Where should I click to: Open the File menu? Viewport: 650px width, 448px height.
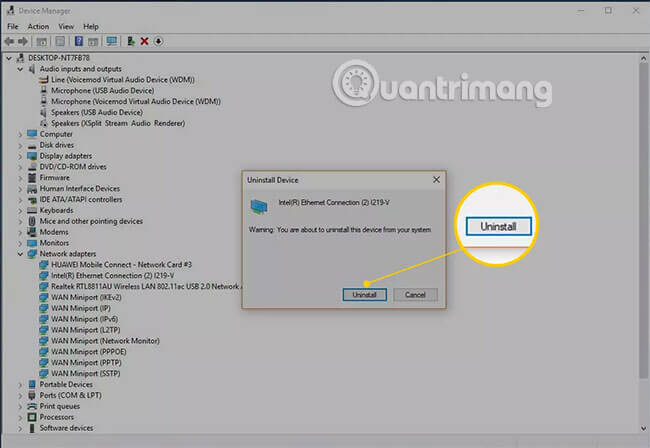tap(13, 27)
